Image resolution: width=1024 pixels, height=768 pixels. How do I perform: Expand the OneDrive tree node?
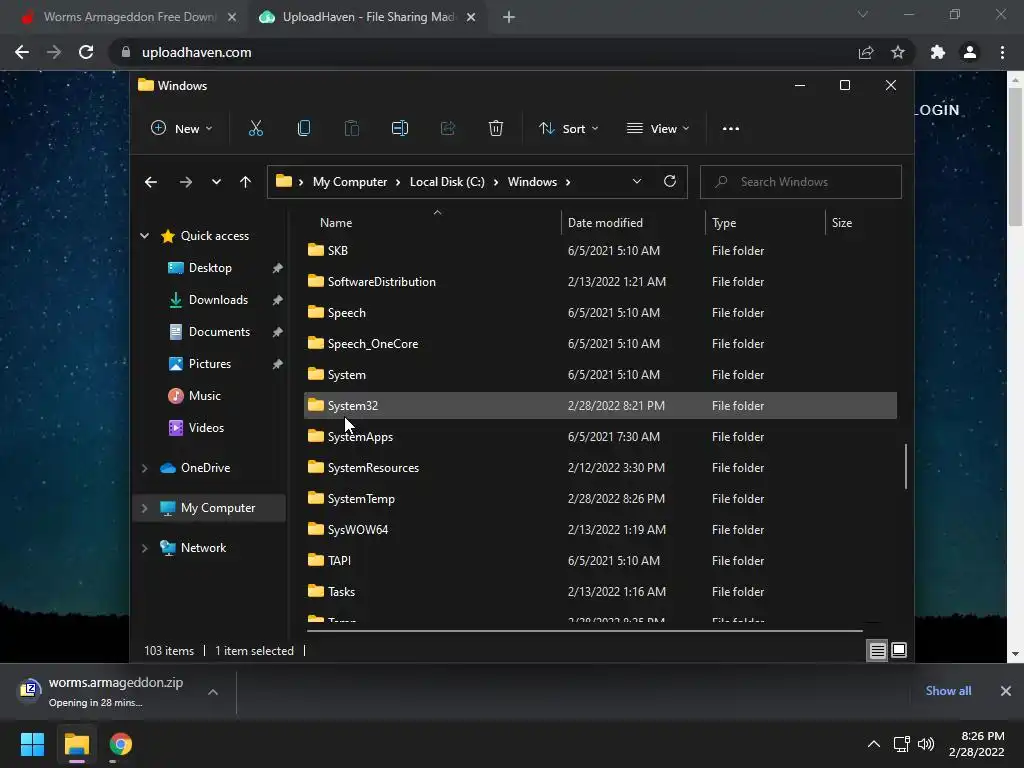[x=144, y=468]
